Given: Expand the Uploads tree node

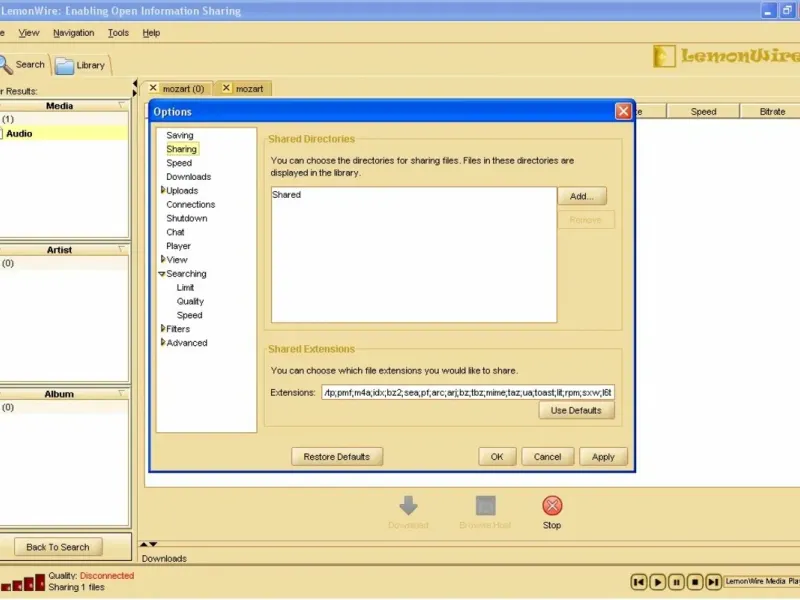Looking at the screenshot, I should (x=163, y=190).
